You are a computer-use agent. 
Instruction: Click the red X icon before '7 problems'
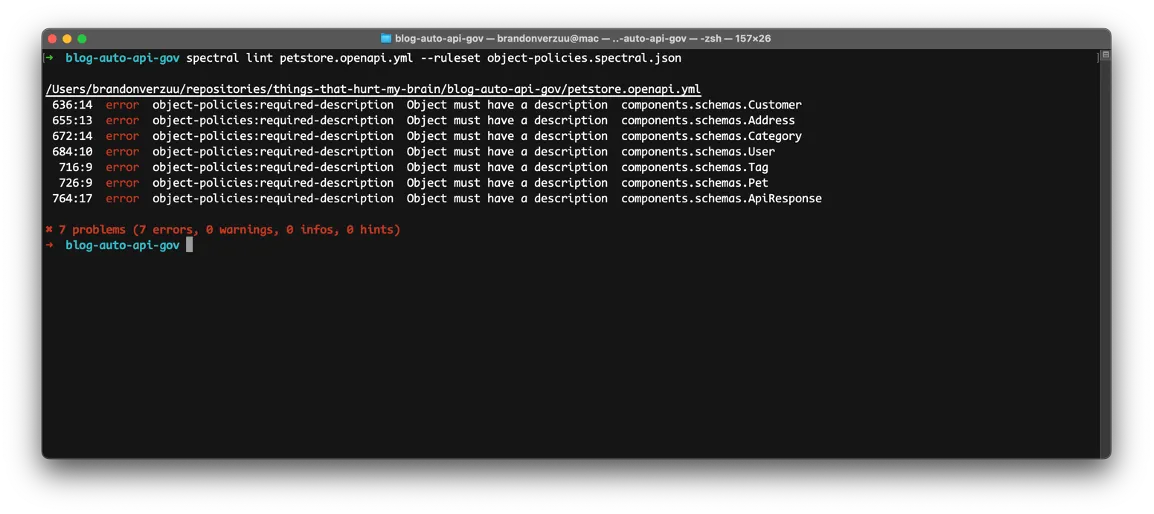point(49,230)
